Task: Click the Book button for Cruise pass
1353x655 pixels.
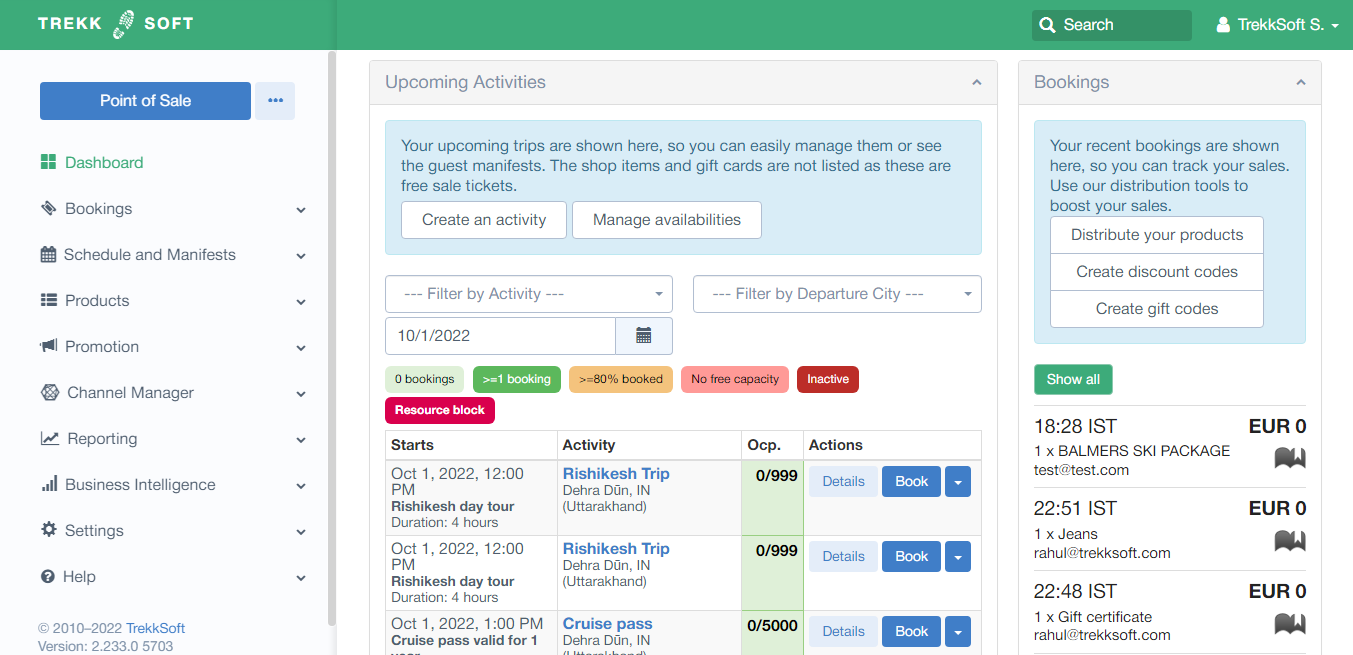Action: click(x=911, y=632)
